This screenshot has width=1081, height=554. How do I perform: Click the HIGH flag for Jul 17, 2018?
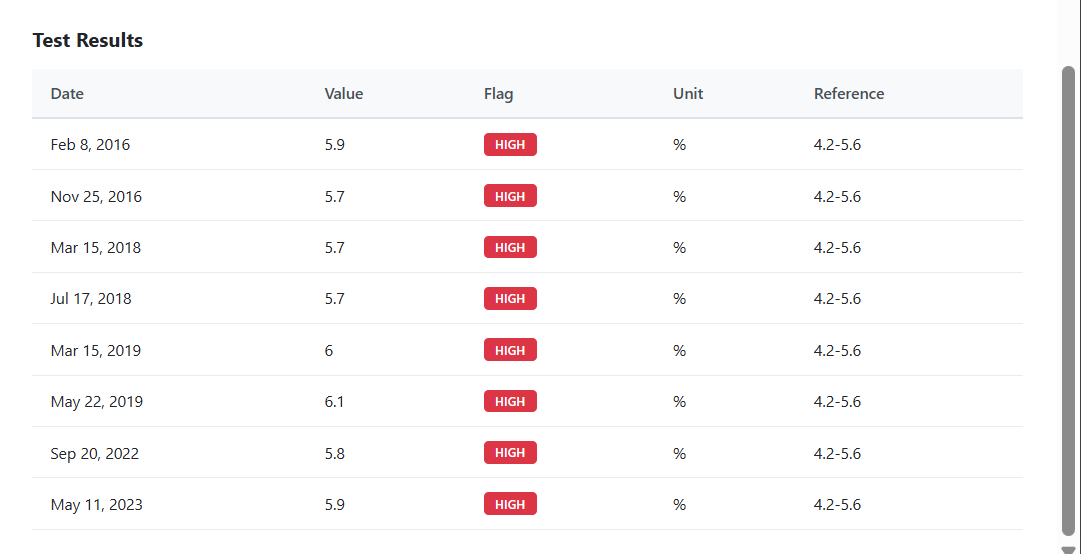[510, 298]
